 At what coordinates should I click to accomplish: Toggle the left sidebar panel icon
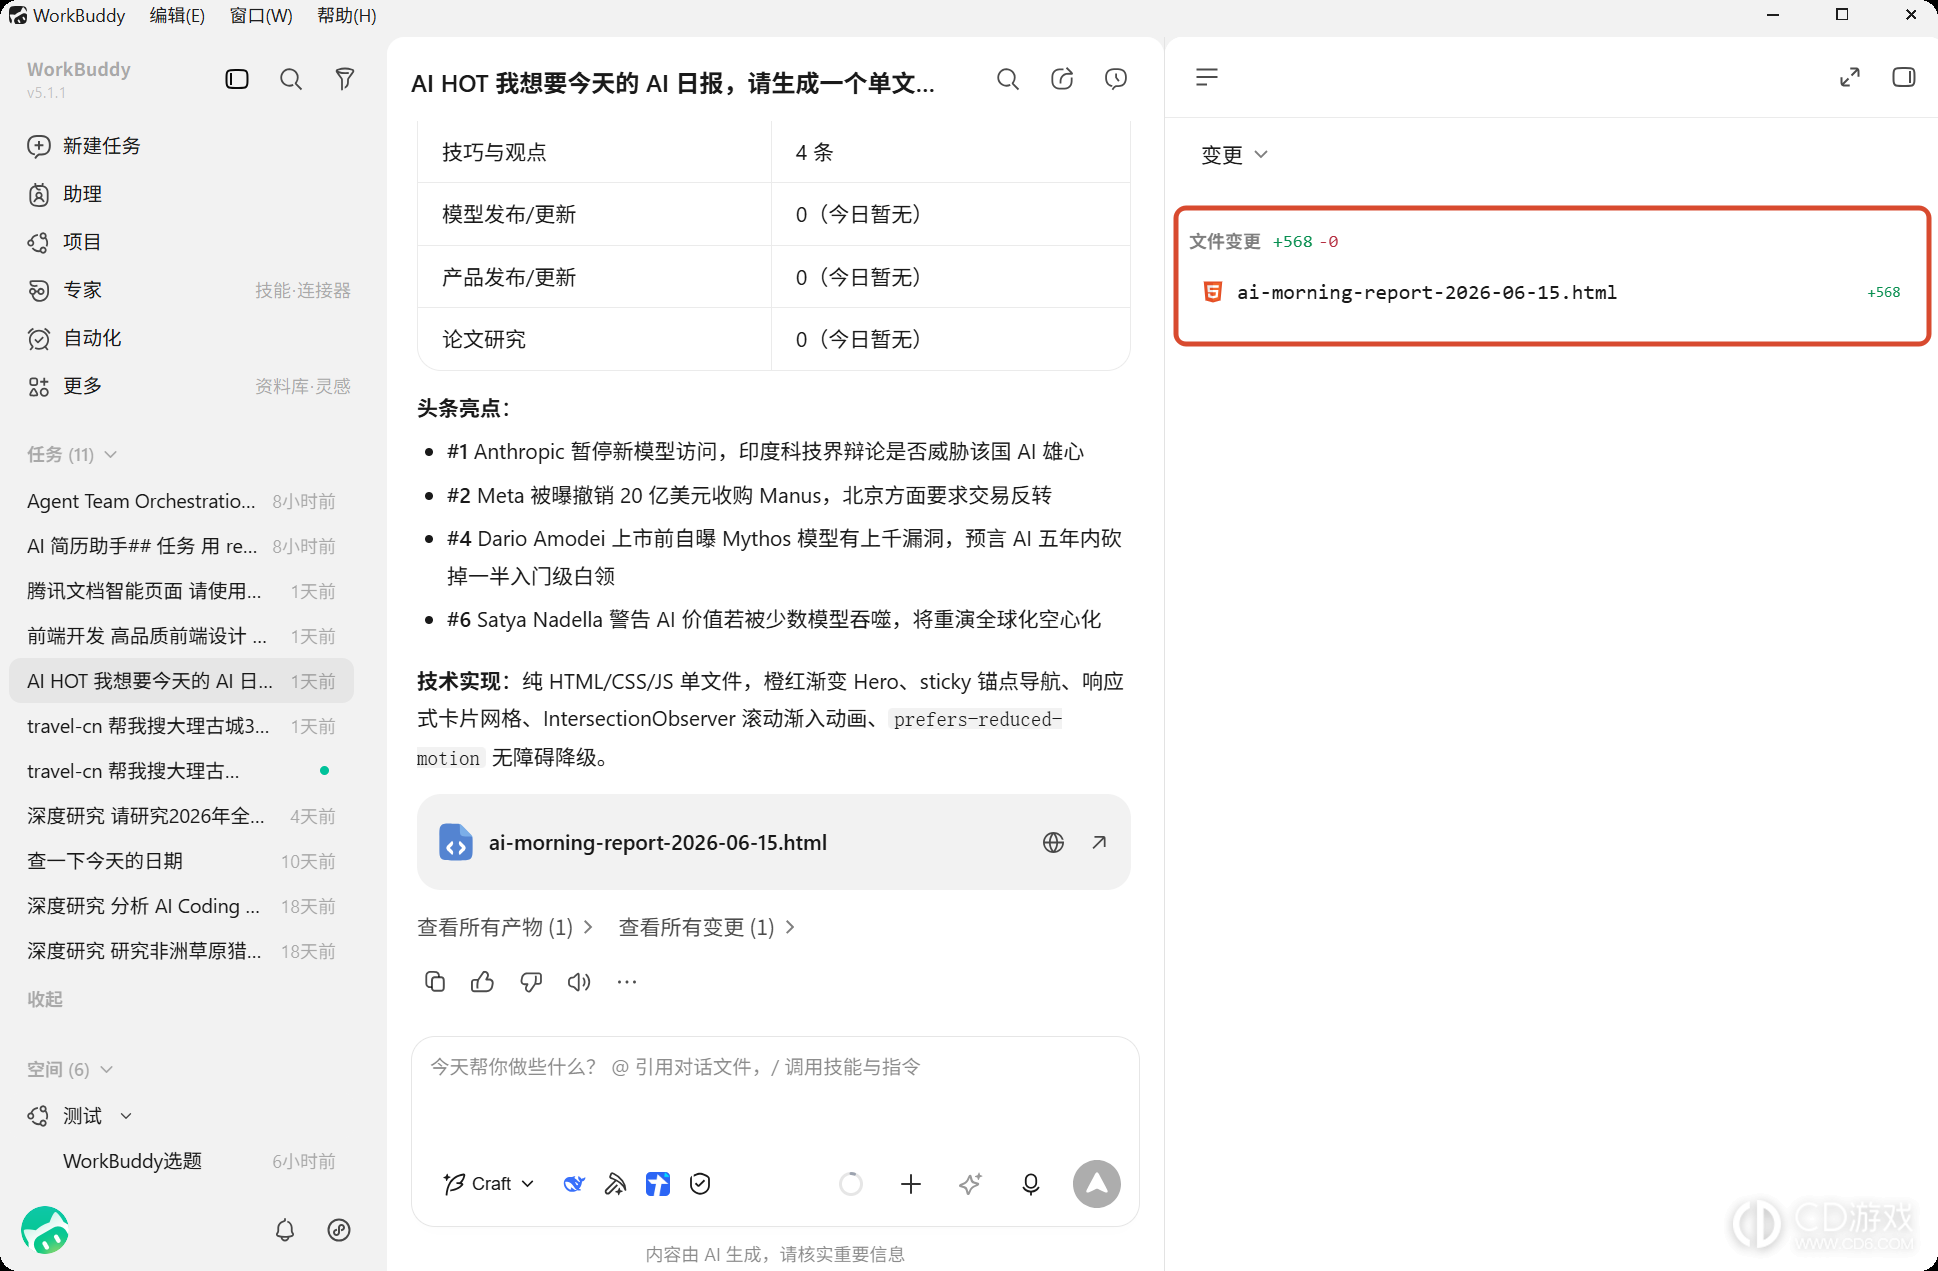click(x=237, y=79)
